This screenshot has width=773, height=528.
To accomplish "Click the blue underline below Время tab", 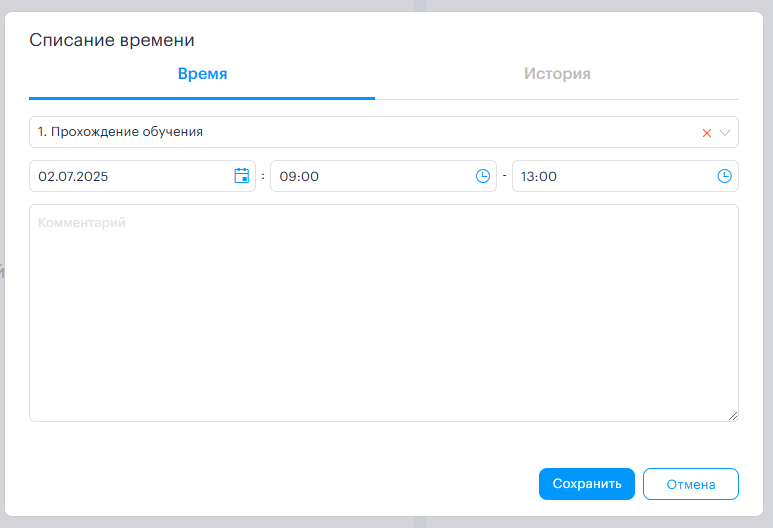I will pyautogui.click(x=202, y=98).
